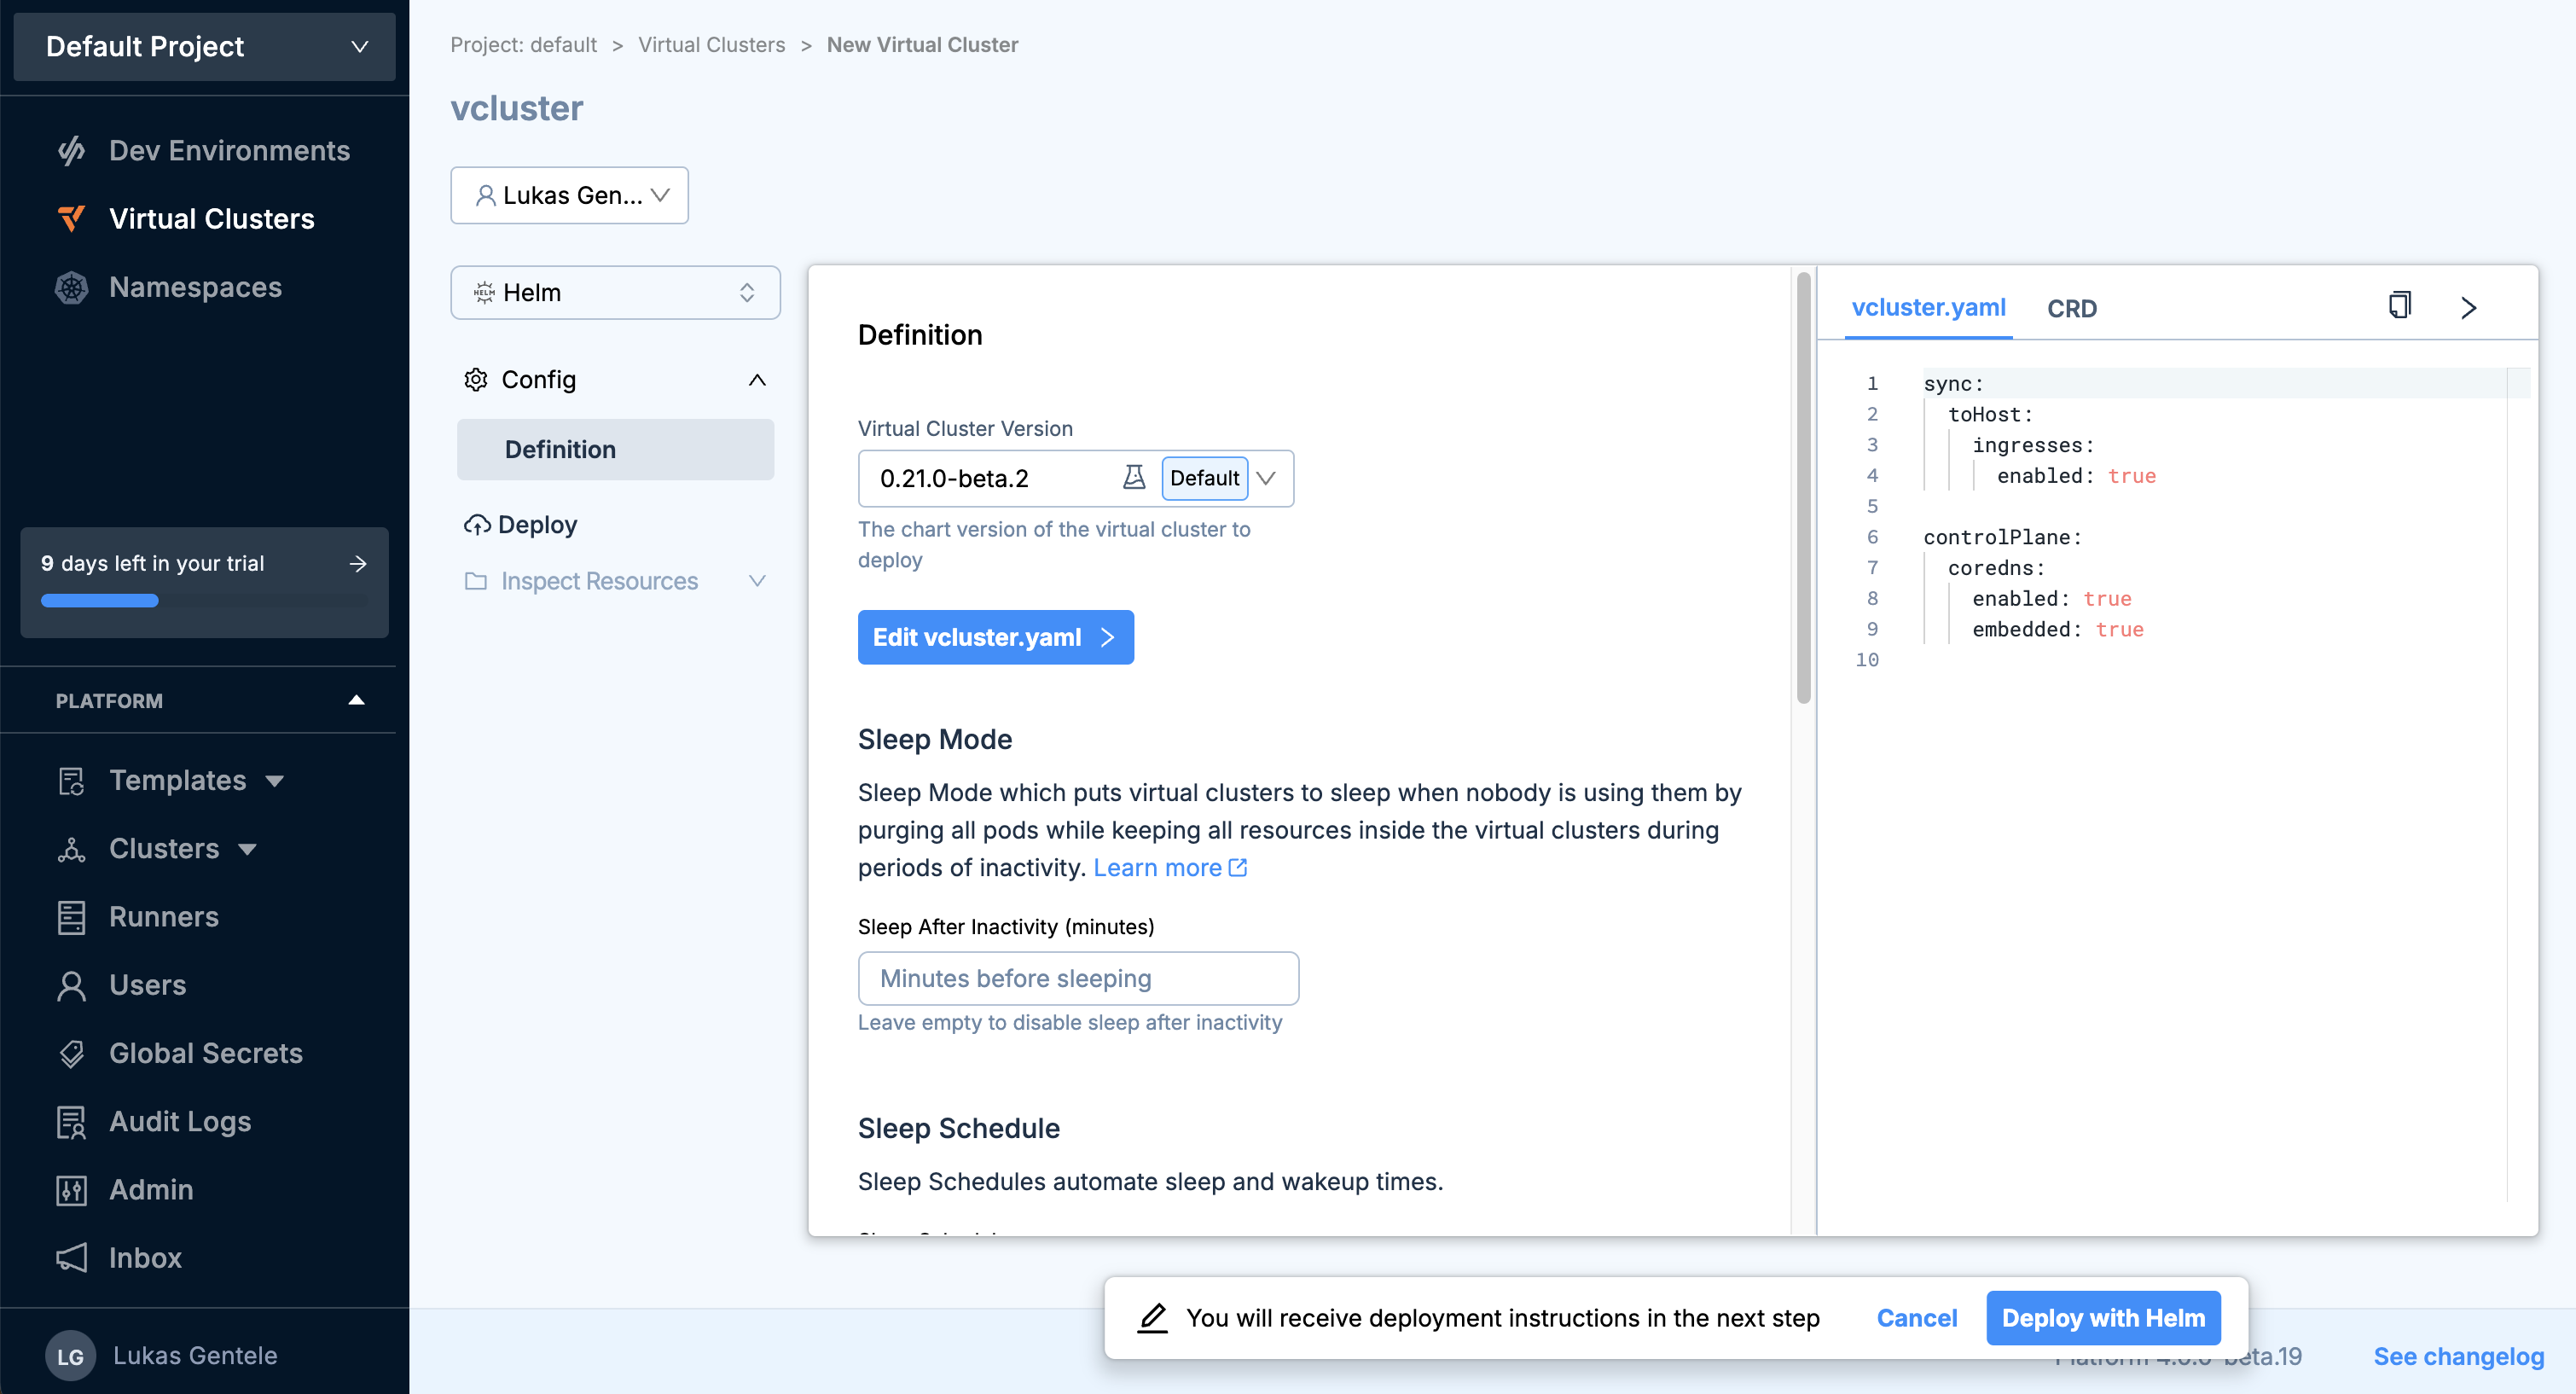Open Audit Logs page

(180, 1121)
